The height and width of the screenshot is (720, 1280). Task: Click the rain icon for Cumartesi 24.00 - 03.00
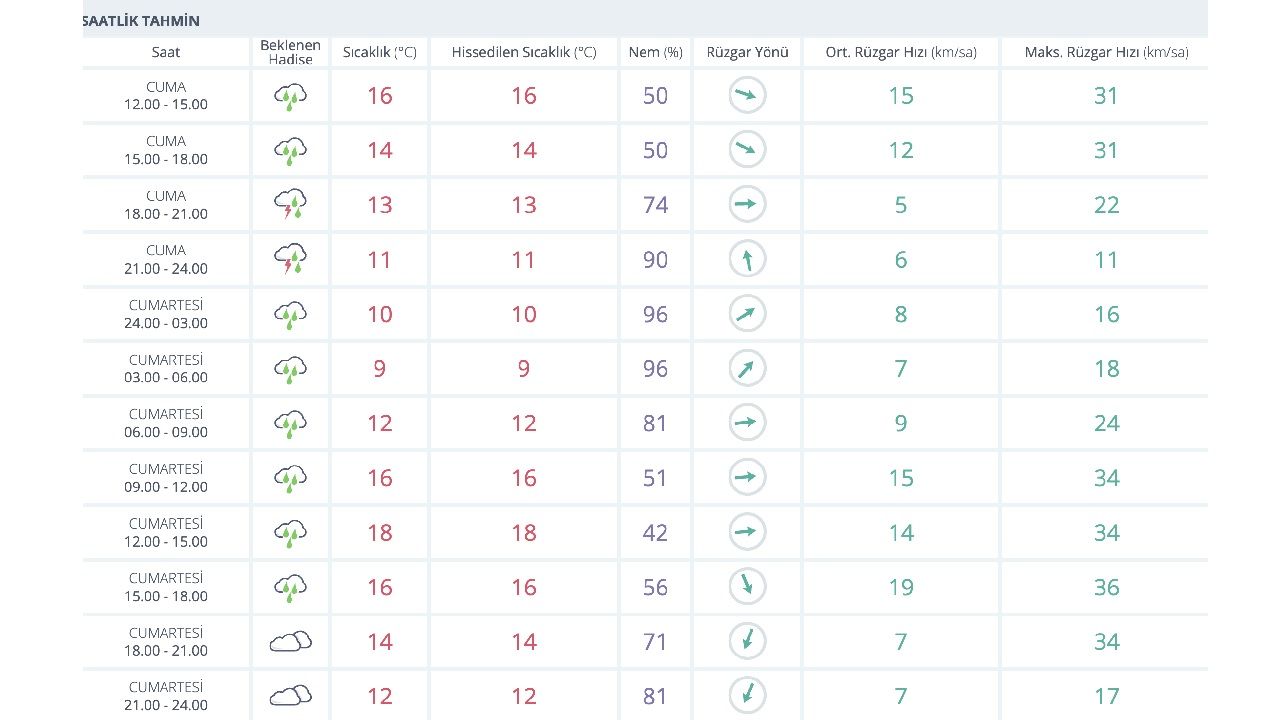coord(290,315)
